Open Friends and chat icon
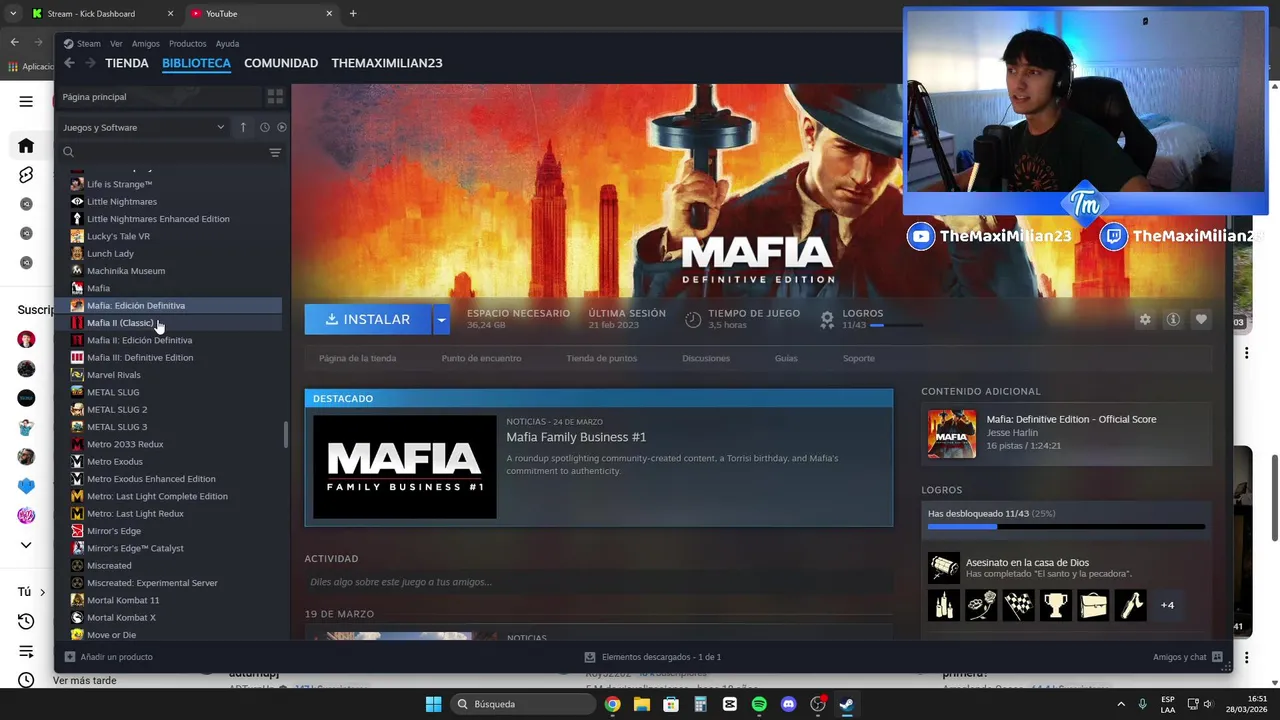Screen dimensions: 1280x720 pyautogui.click(x=1217, y=657)
